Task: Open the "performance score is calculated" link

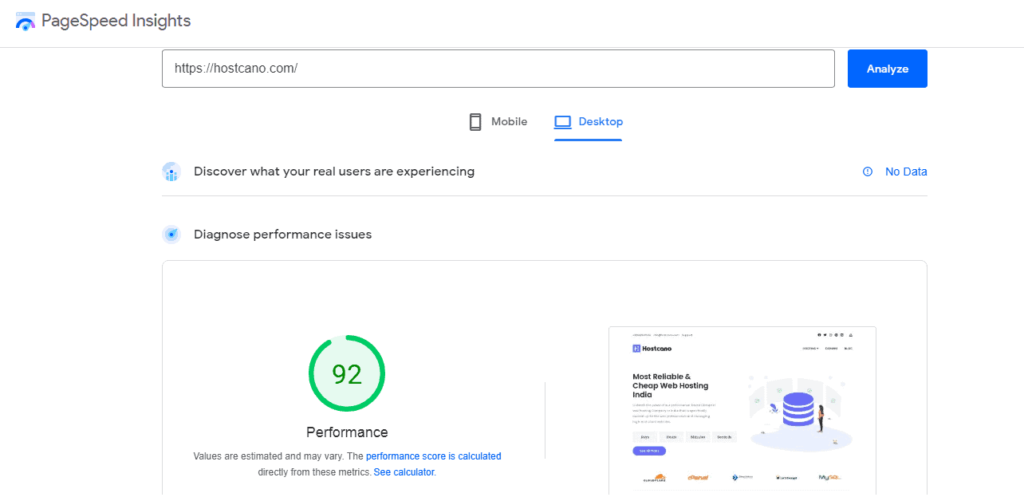Action: [x=426, y=456]
